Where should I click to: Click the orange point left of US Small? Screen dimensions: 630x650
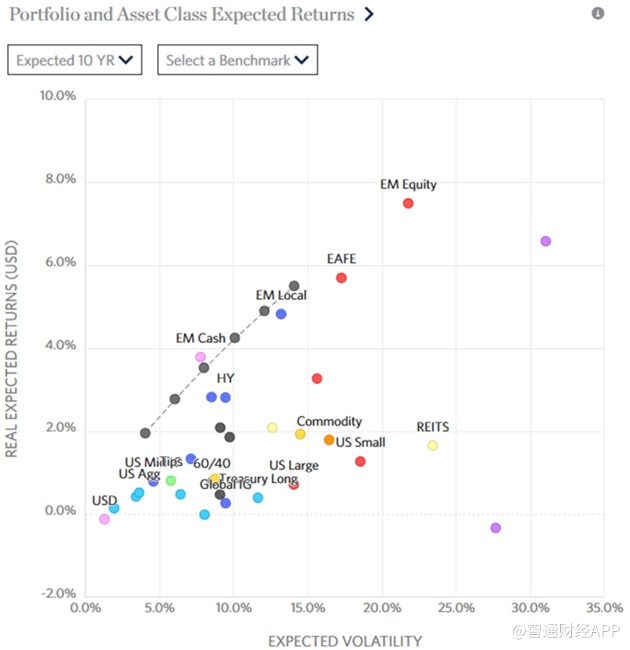(x=329, y=440)
